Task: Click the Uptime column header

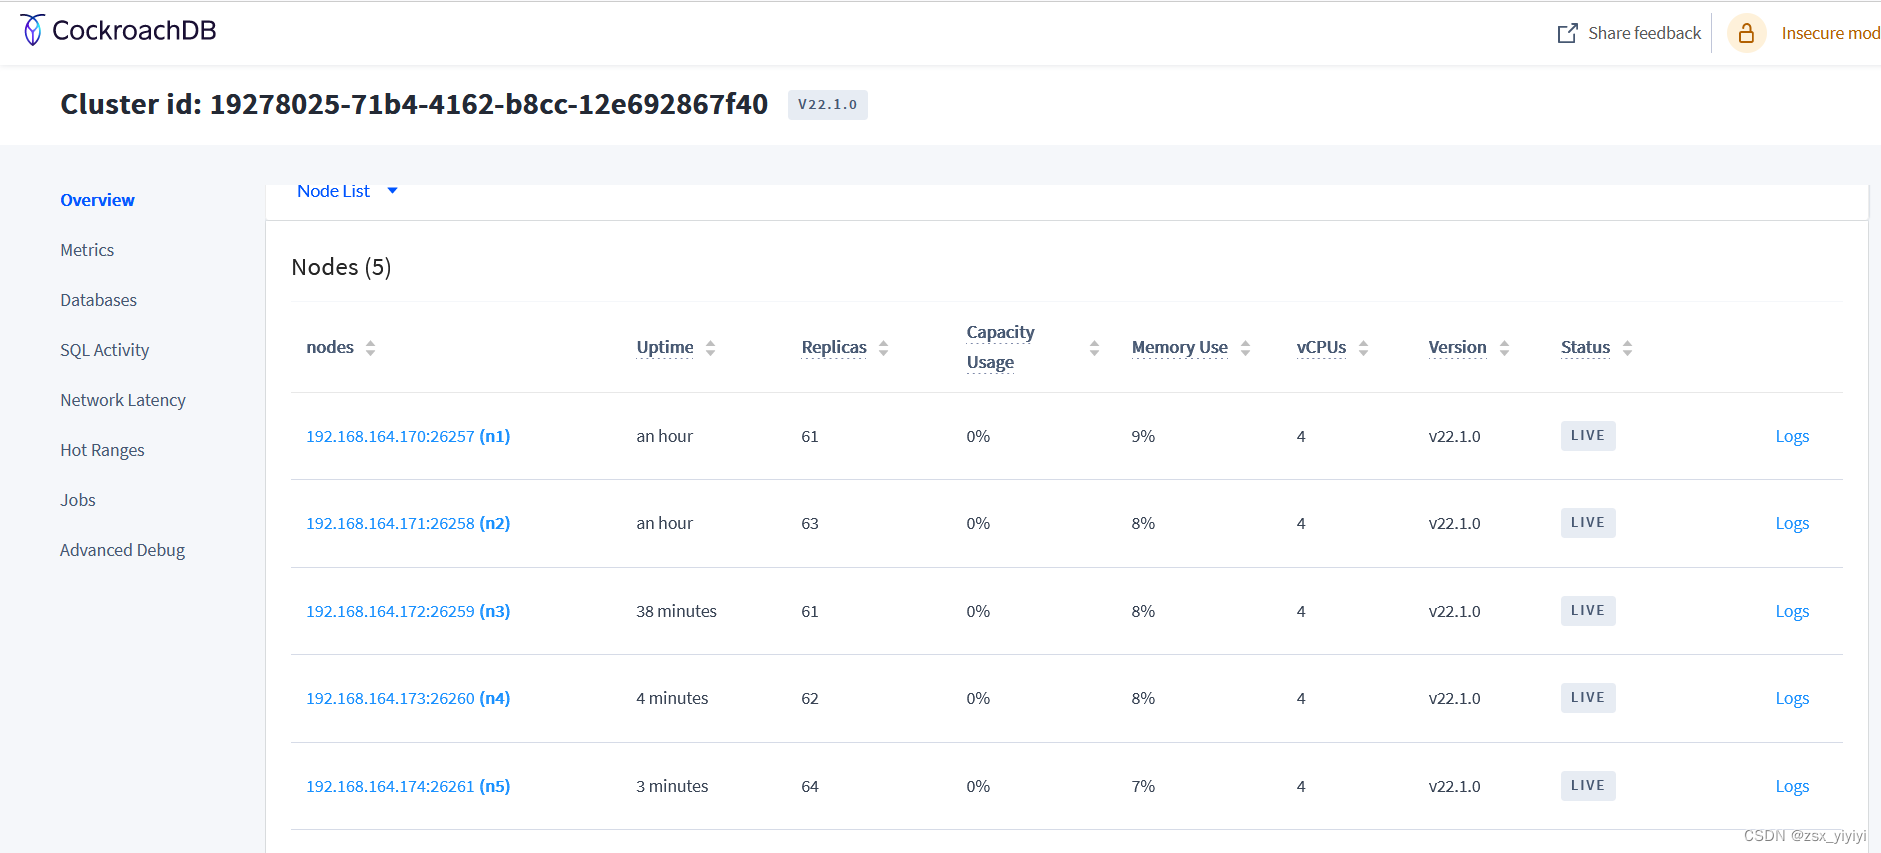Action: (665, 347)
